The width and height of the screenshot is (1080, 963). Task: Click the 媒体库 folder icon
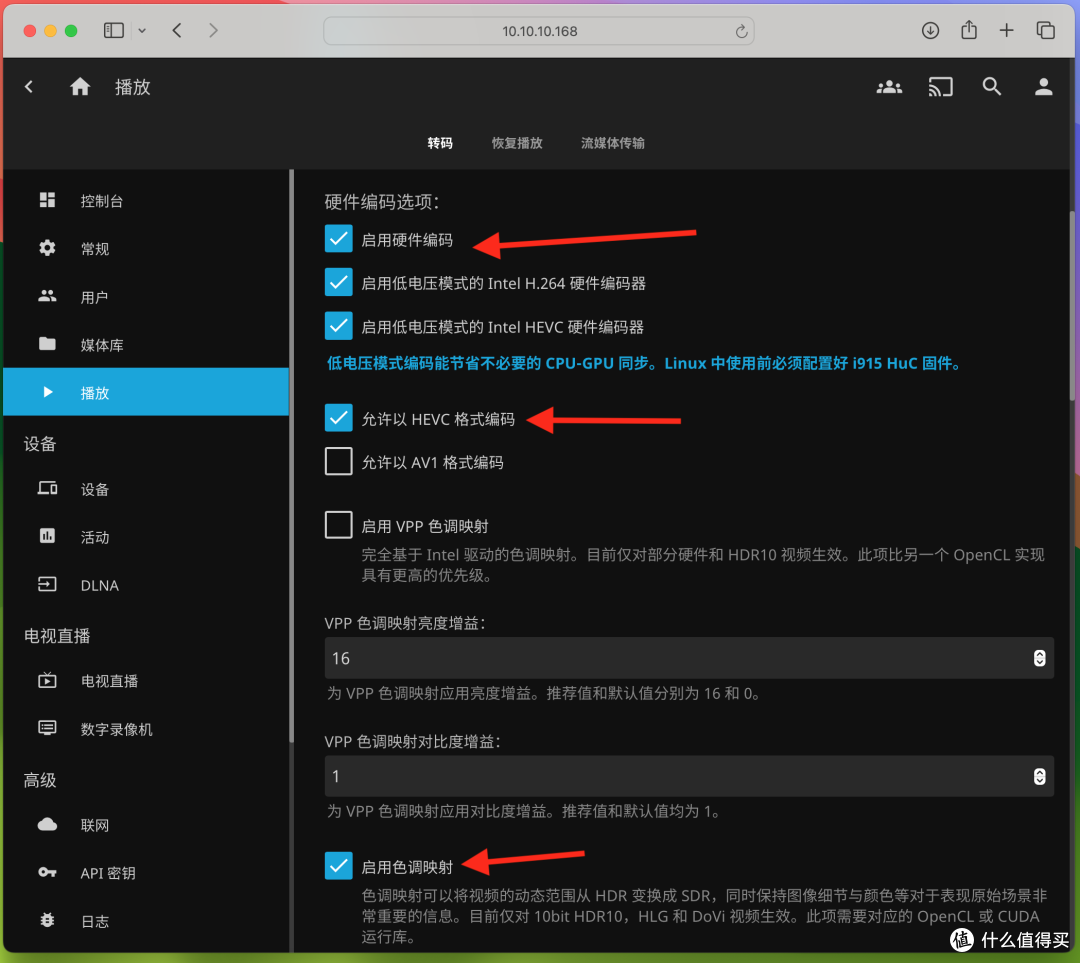coord(47,344)
